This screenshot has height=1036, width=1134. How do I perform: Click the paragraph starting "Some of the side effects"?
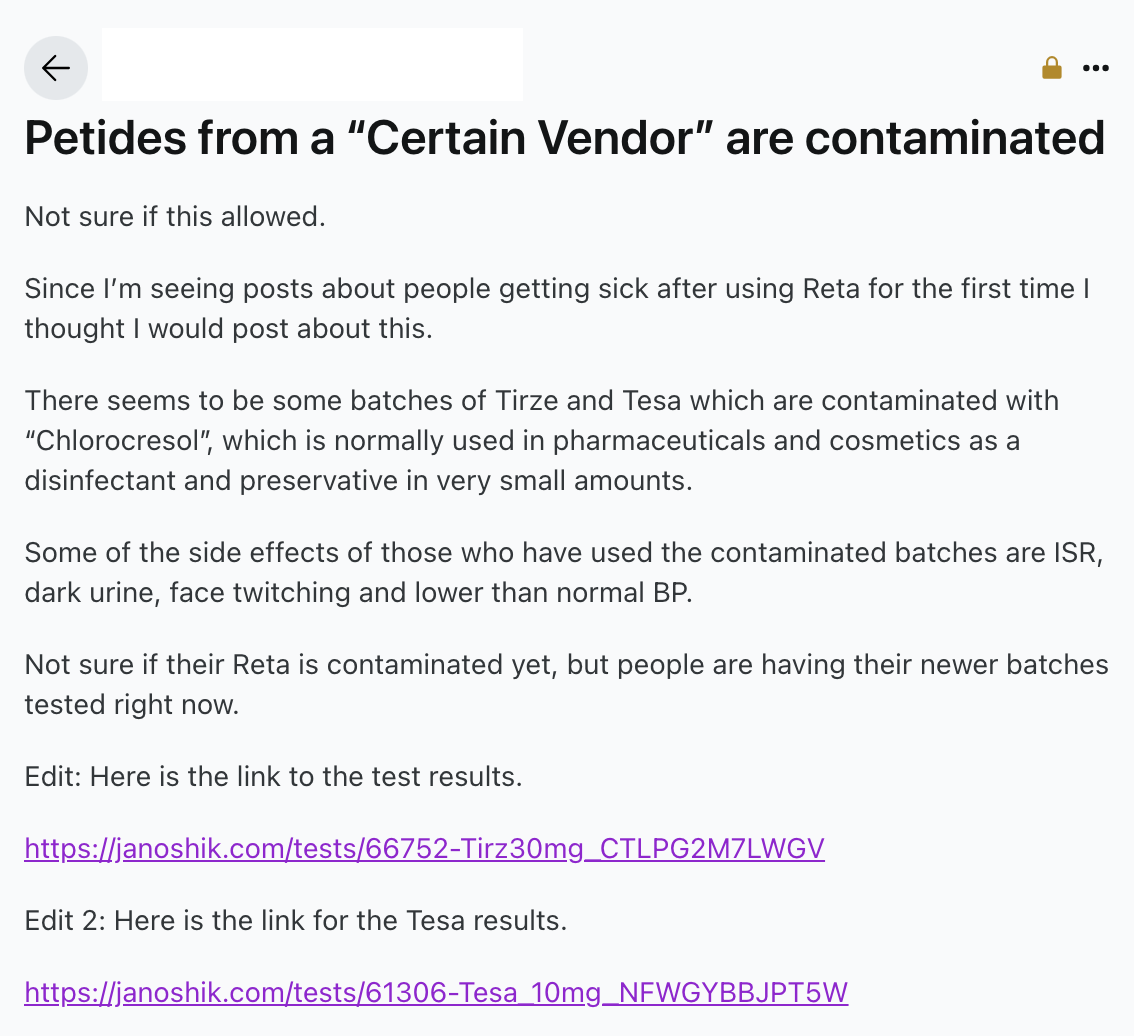tap(564, 572)
